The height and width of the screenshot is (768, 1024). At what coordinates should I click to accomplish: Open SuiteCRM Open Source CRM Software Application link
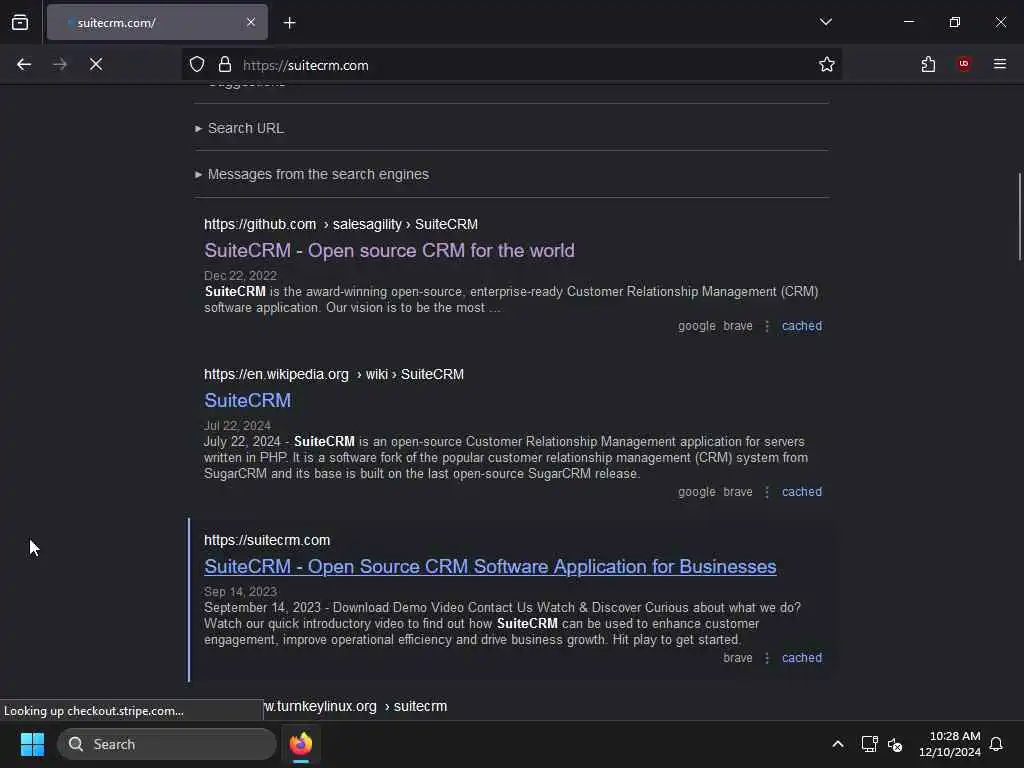point(490,567)
